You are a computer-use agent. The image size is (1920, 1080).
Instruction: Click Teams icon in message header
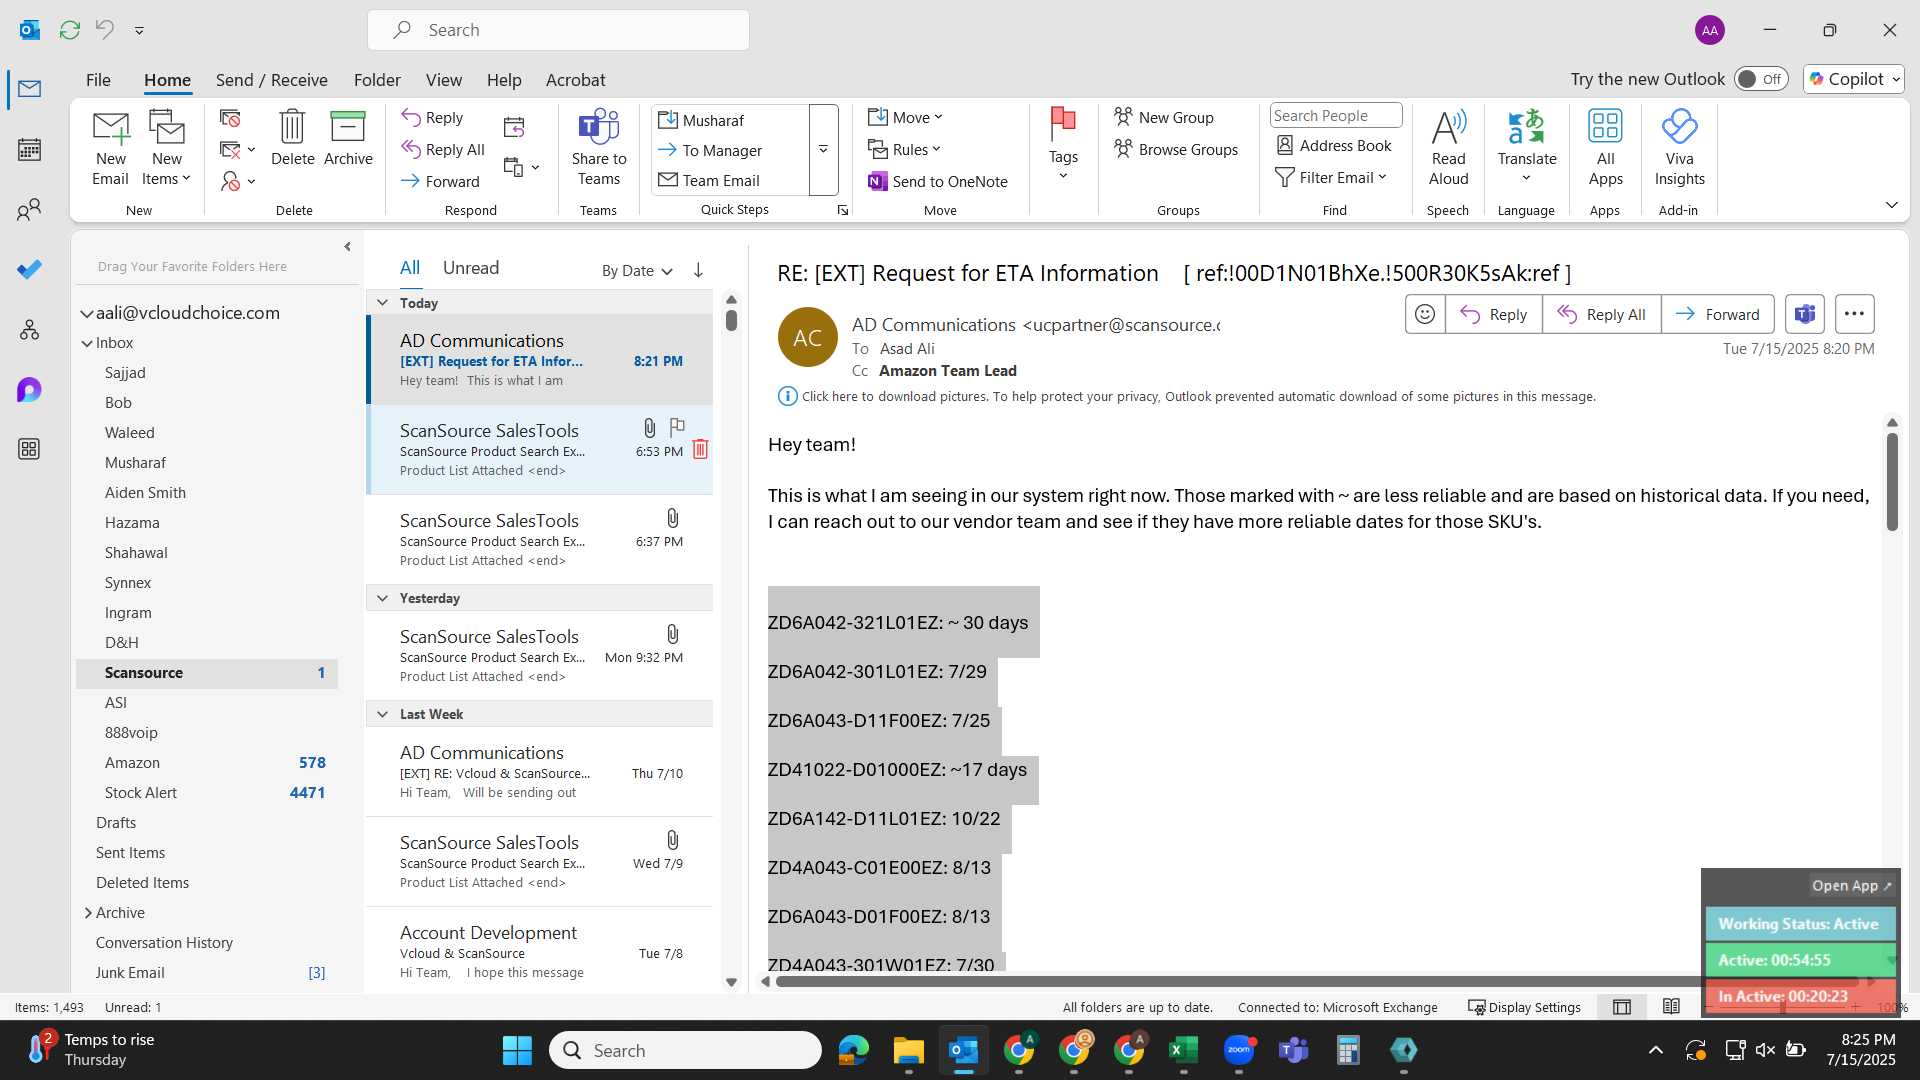(x=1804, y=314)
